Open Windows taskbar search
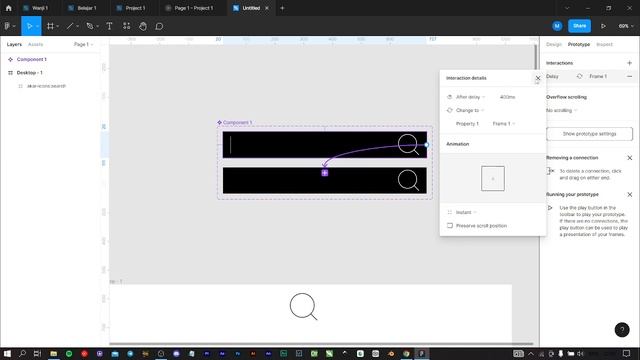640x360 pixels. [22, 353]
